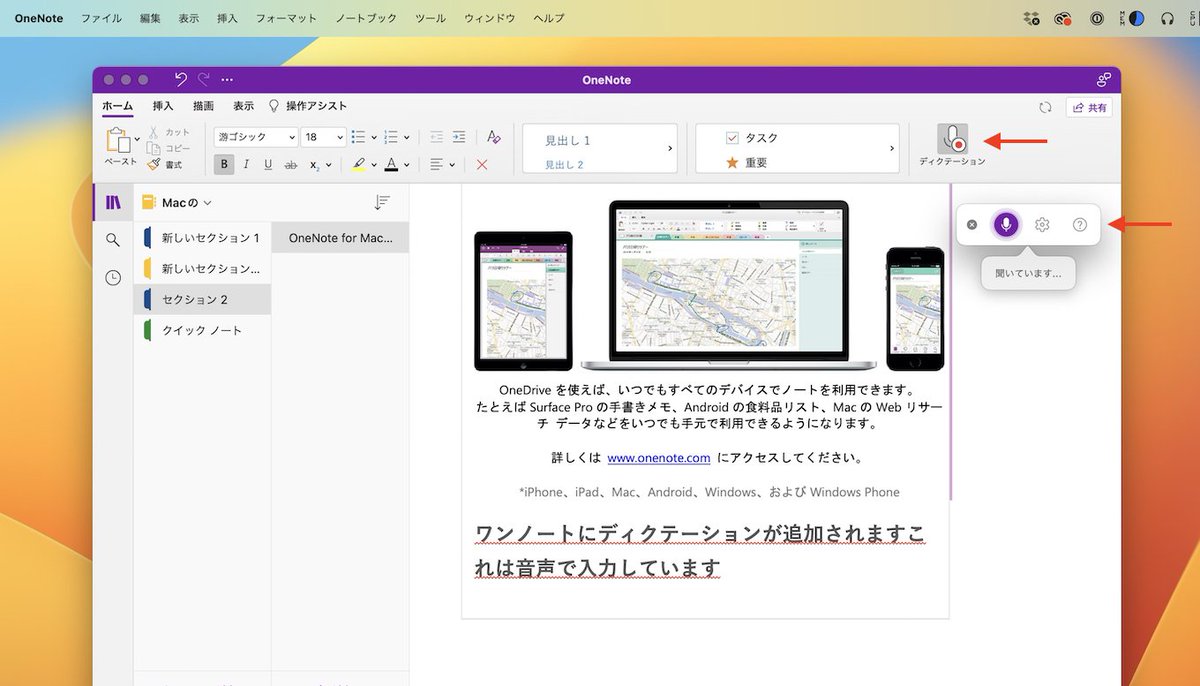Toggle the notebooks navigation pane icon
Screen dimensions: 1200x686
tap(113, 202)
